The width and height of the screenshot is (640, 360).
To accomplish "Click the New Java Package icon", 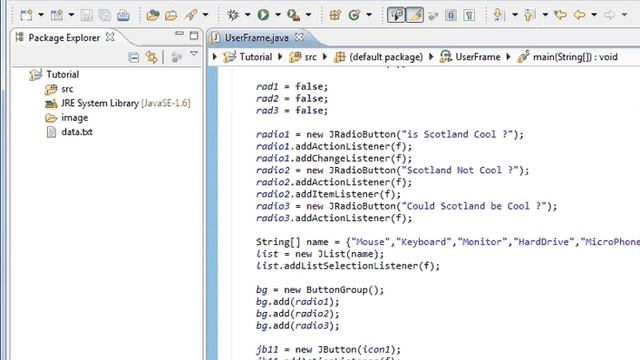I will click(335, 15).
